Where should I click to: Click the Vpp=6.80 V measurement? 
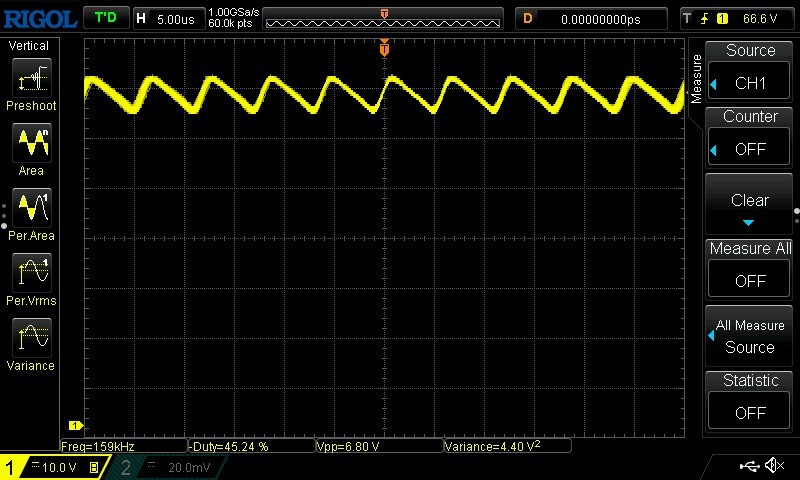coord(379,446)
